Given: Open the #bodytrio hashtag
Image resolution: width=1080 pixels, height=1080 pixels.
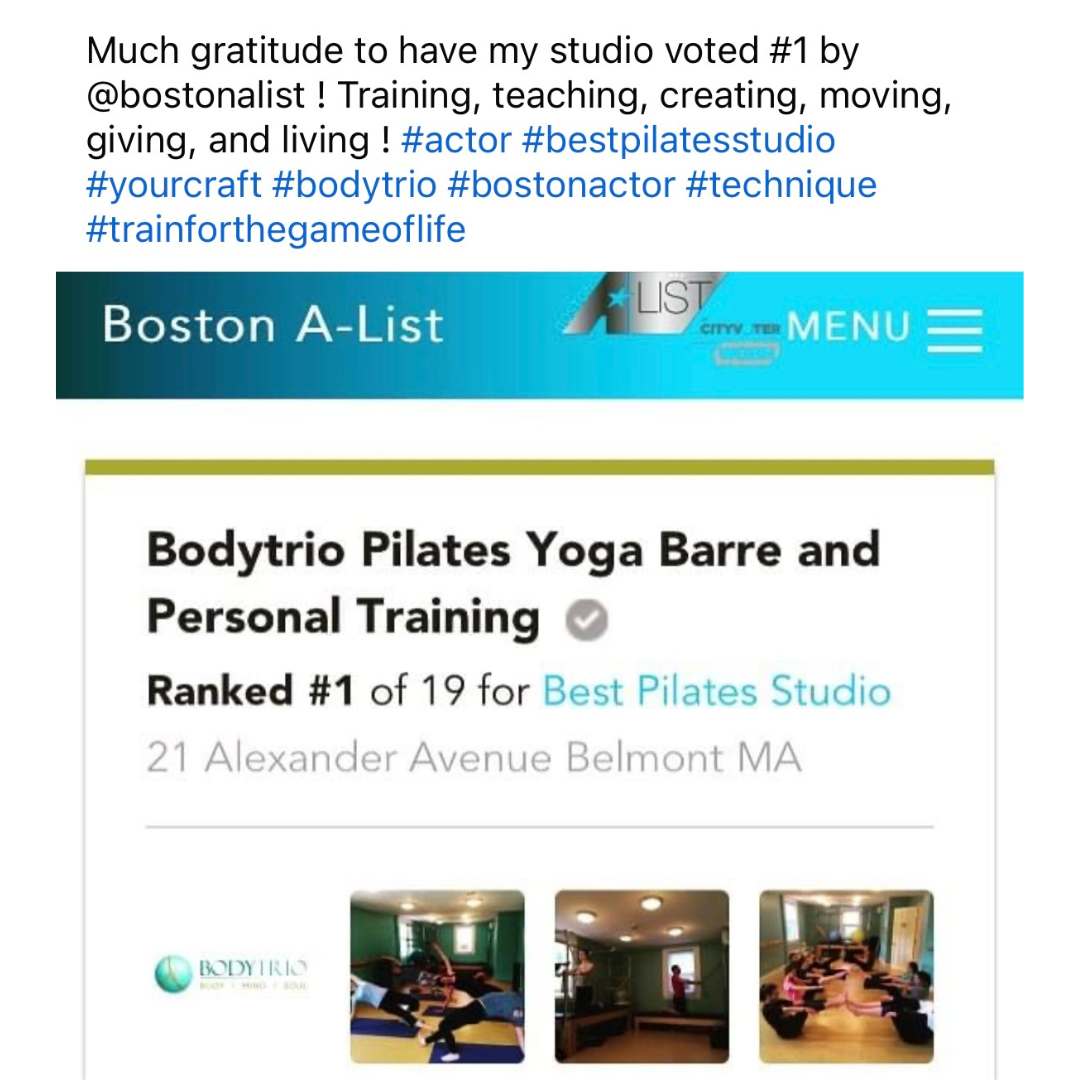Looking at the screenshot, I should pyautogui.click(x=355, y=185).
